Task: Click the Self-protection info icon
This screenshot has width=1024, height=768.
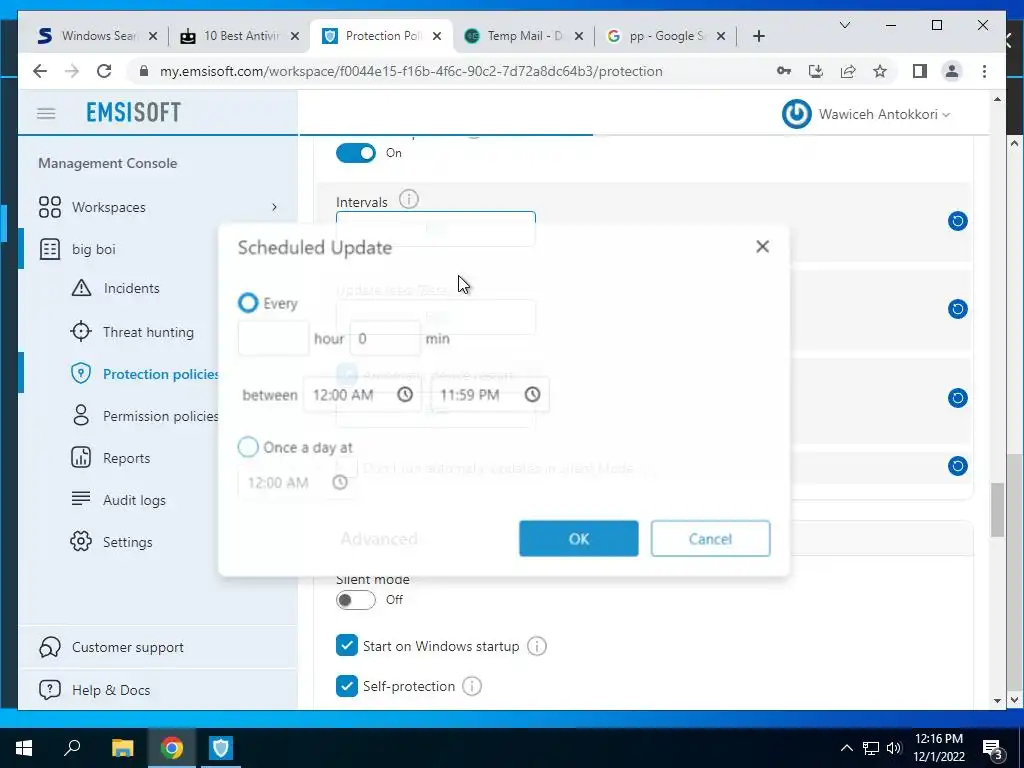Action: [x=472, y=686]
